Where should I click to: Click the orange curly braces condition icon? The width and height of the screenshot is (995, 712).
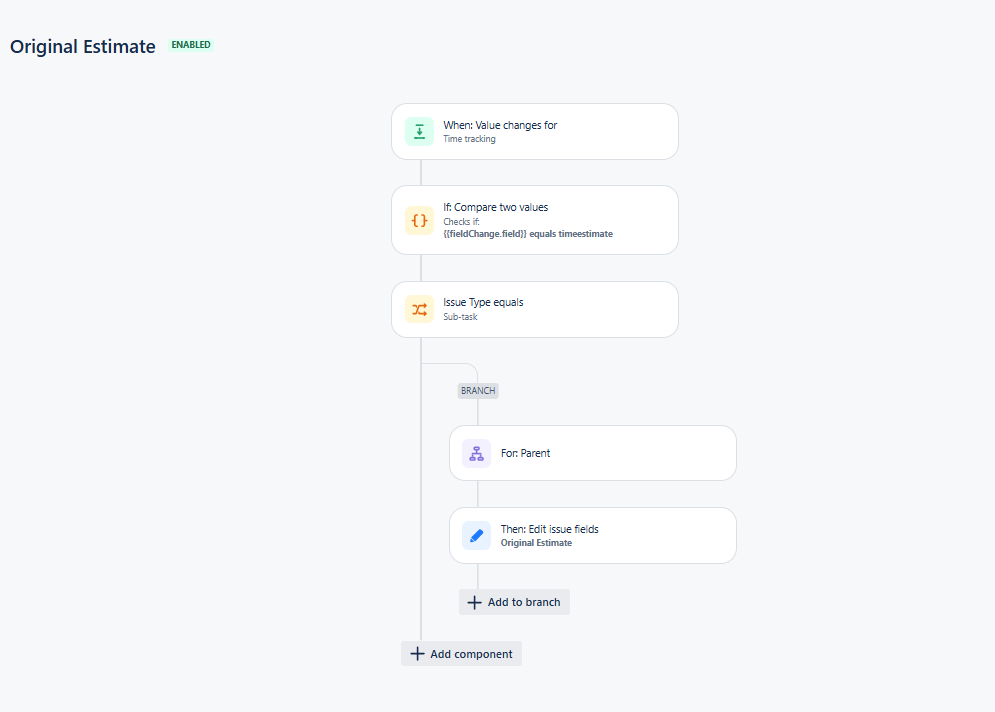click(x=419, y=220)
